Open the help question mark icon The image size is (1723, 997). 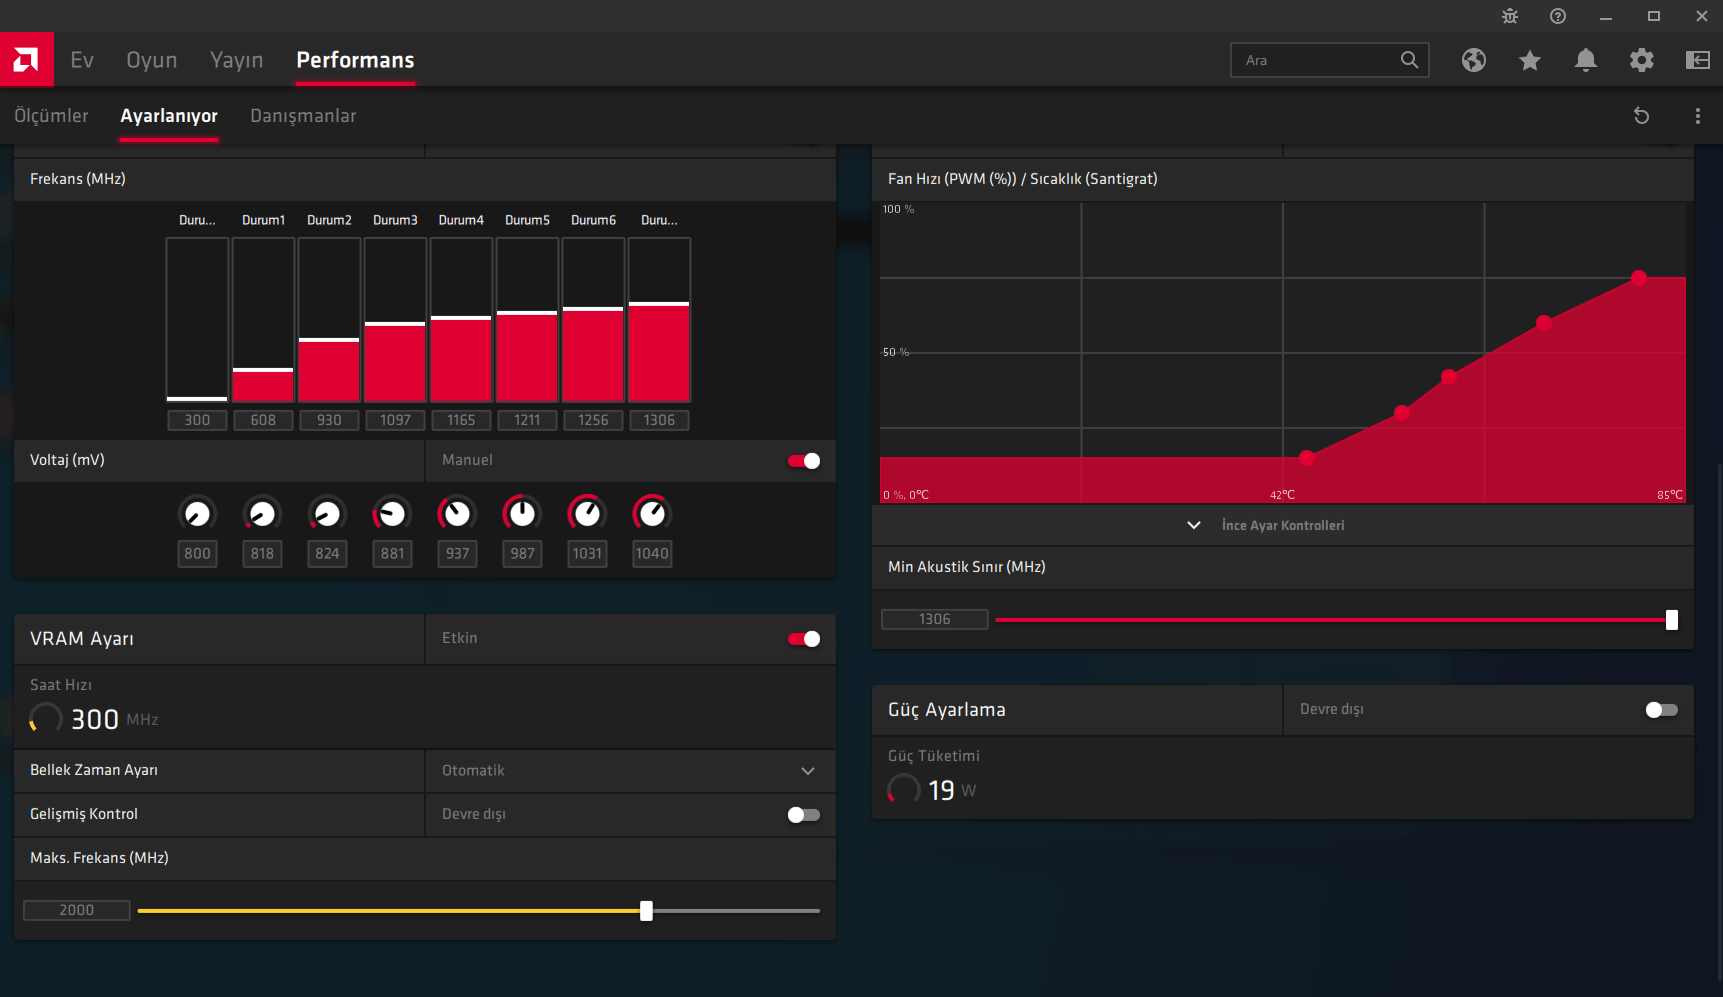click(1558, 16)
